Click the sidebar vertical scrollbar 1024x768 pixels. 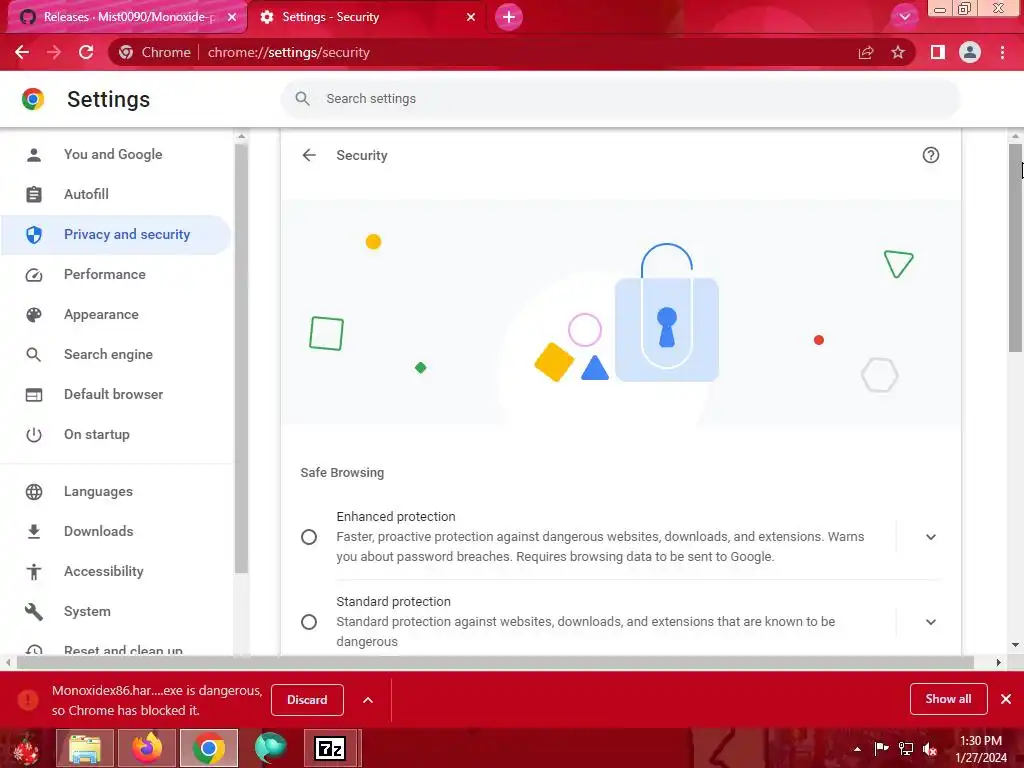(x=242, y=358)
